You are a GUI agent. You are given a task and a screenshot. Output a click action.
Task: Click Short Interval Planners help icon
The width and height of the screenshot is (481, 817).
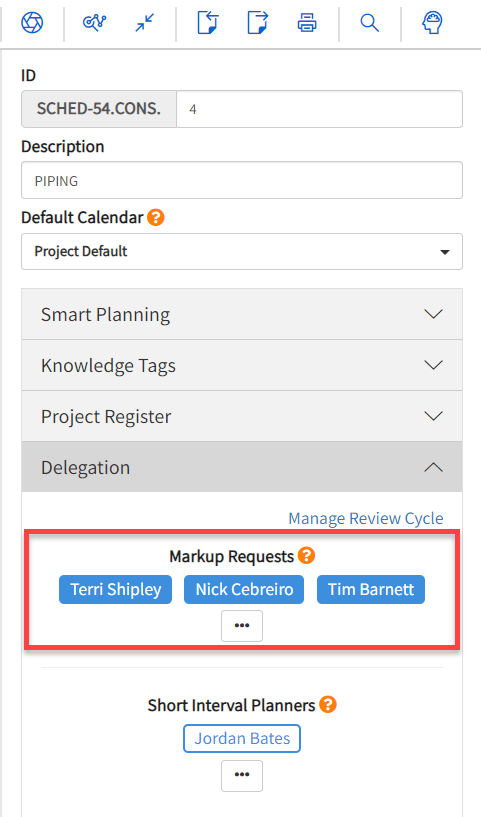tap(328, 704)
